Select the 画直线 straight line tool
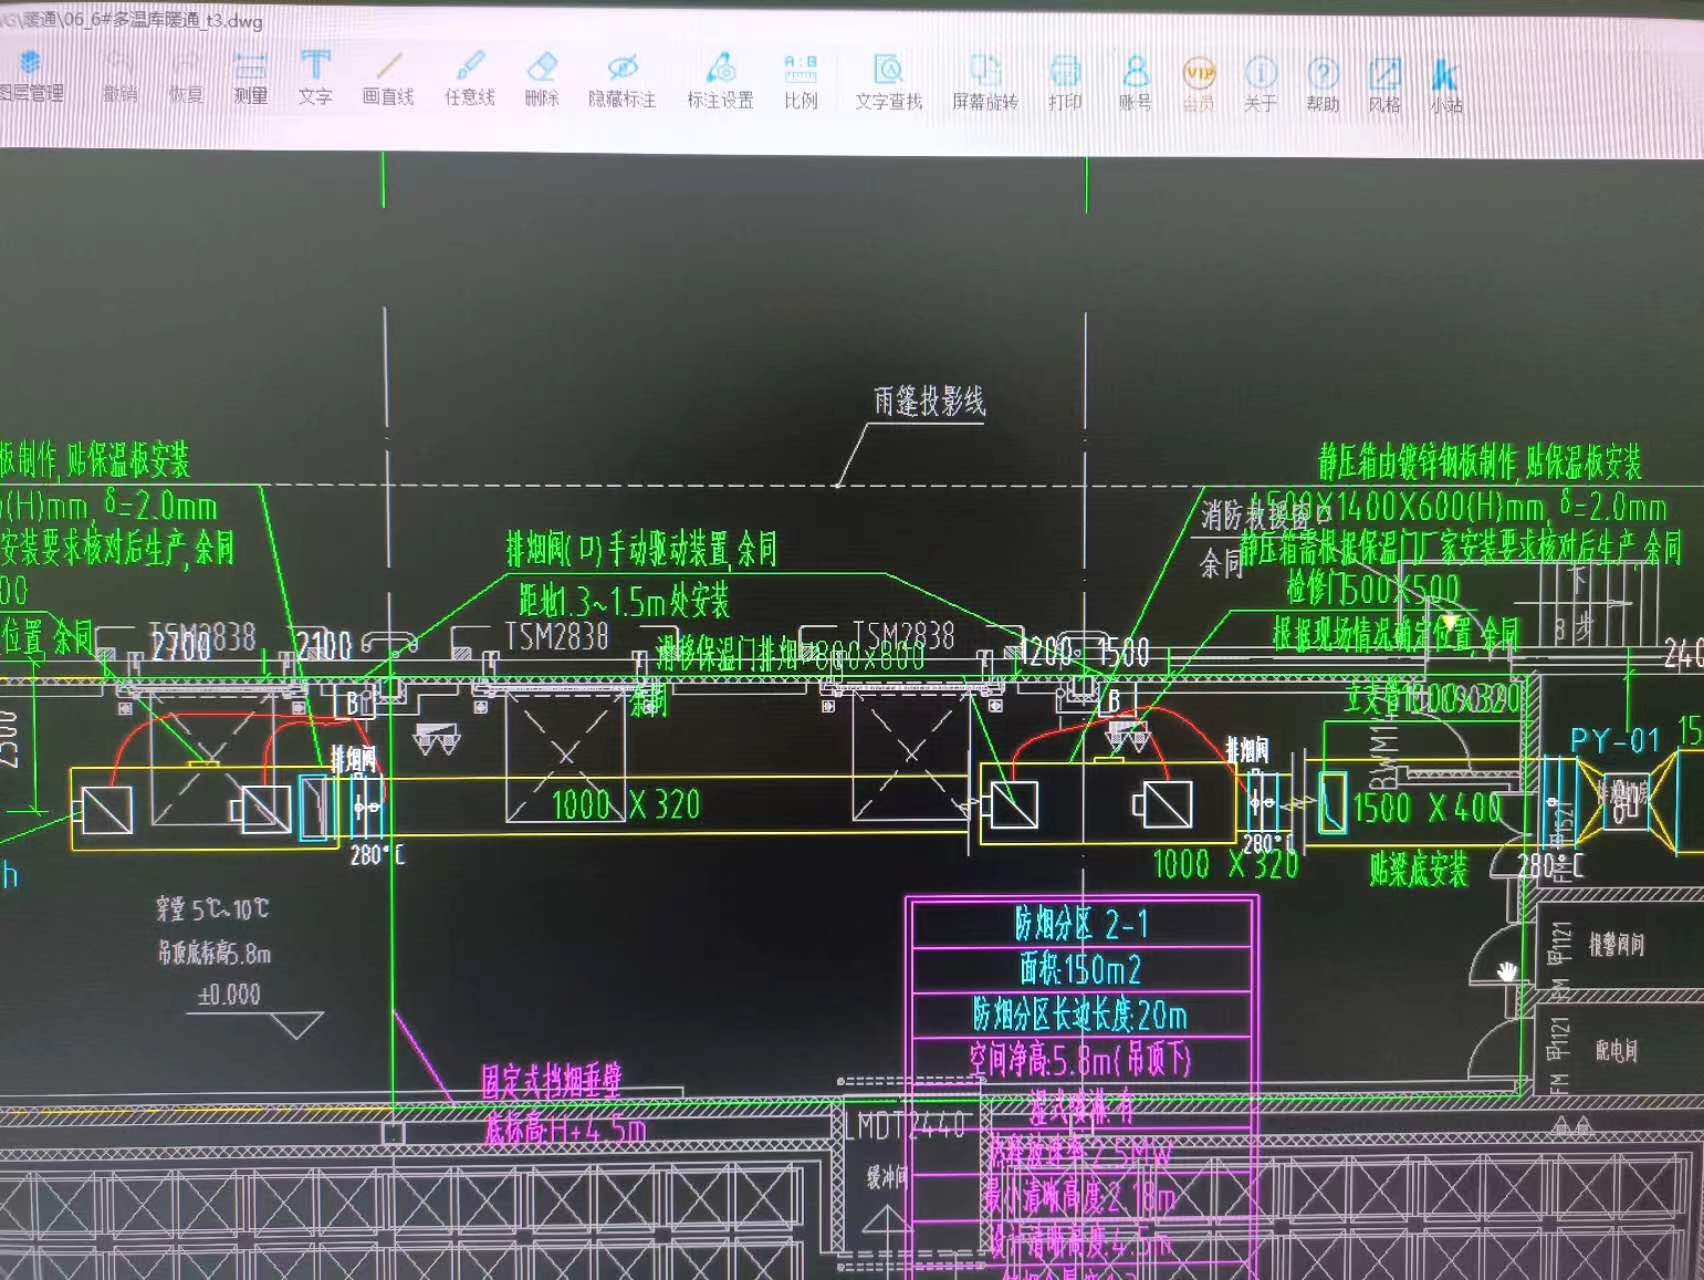Viewport: 1704px width, 1280px height. (388, 80)
